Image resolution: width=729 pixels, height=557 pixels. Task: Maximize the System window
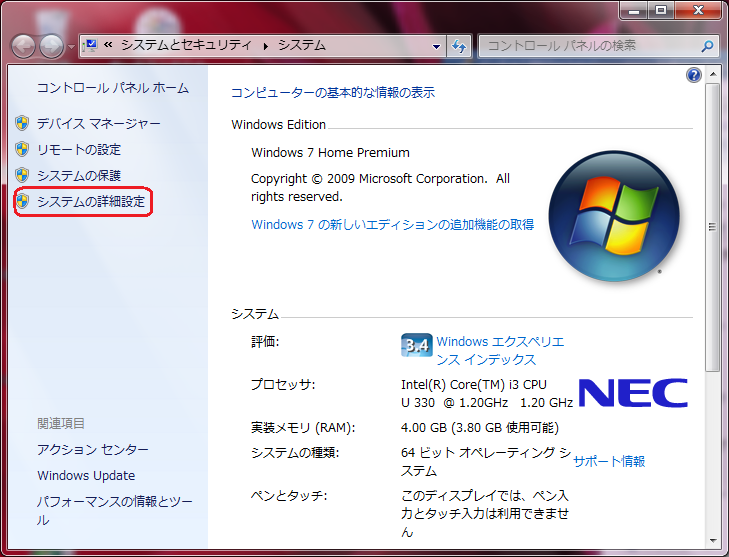(x=661, y=10)
